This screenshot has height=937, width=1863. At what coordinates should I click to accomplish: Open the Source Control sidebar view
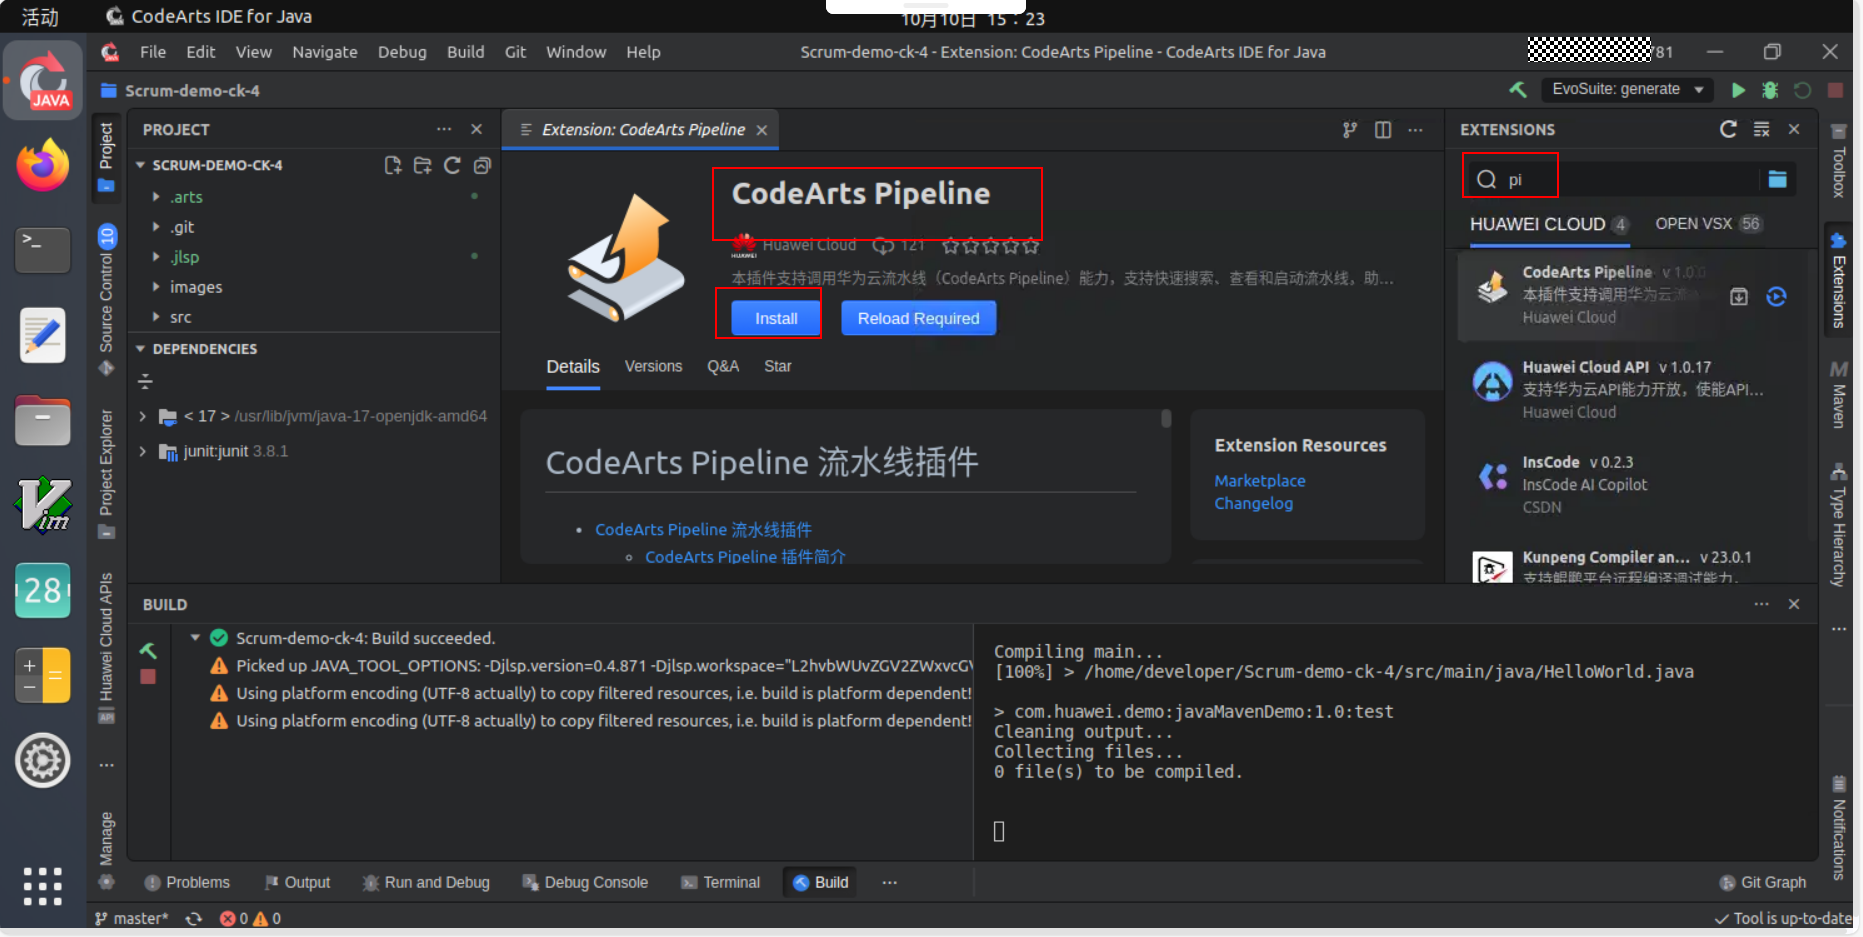(107, 300)
